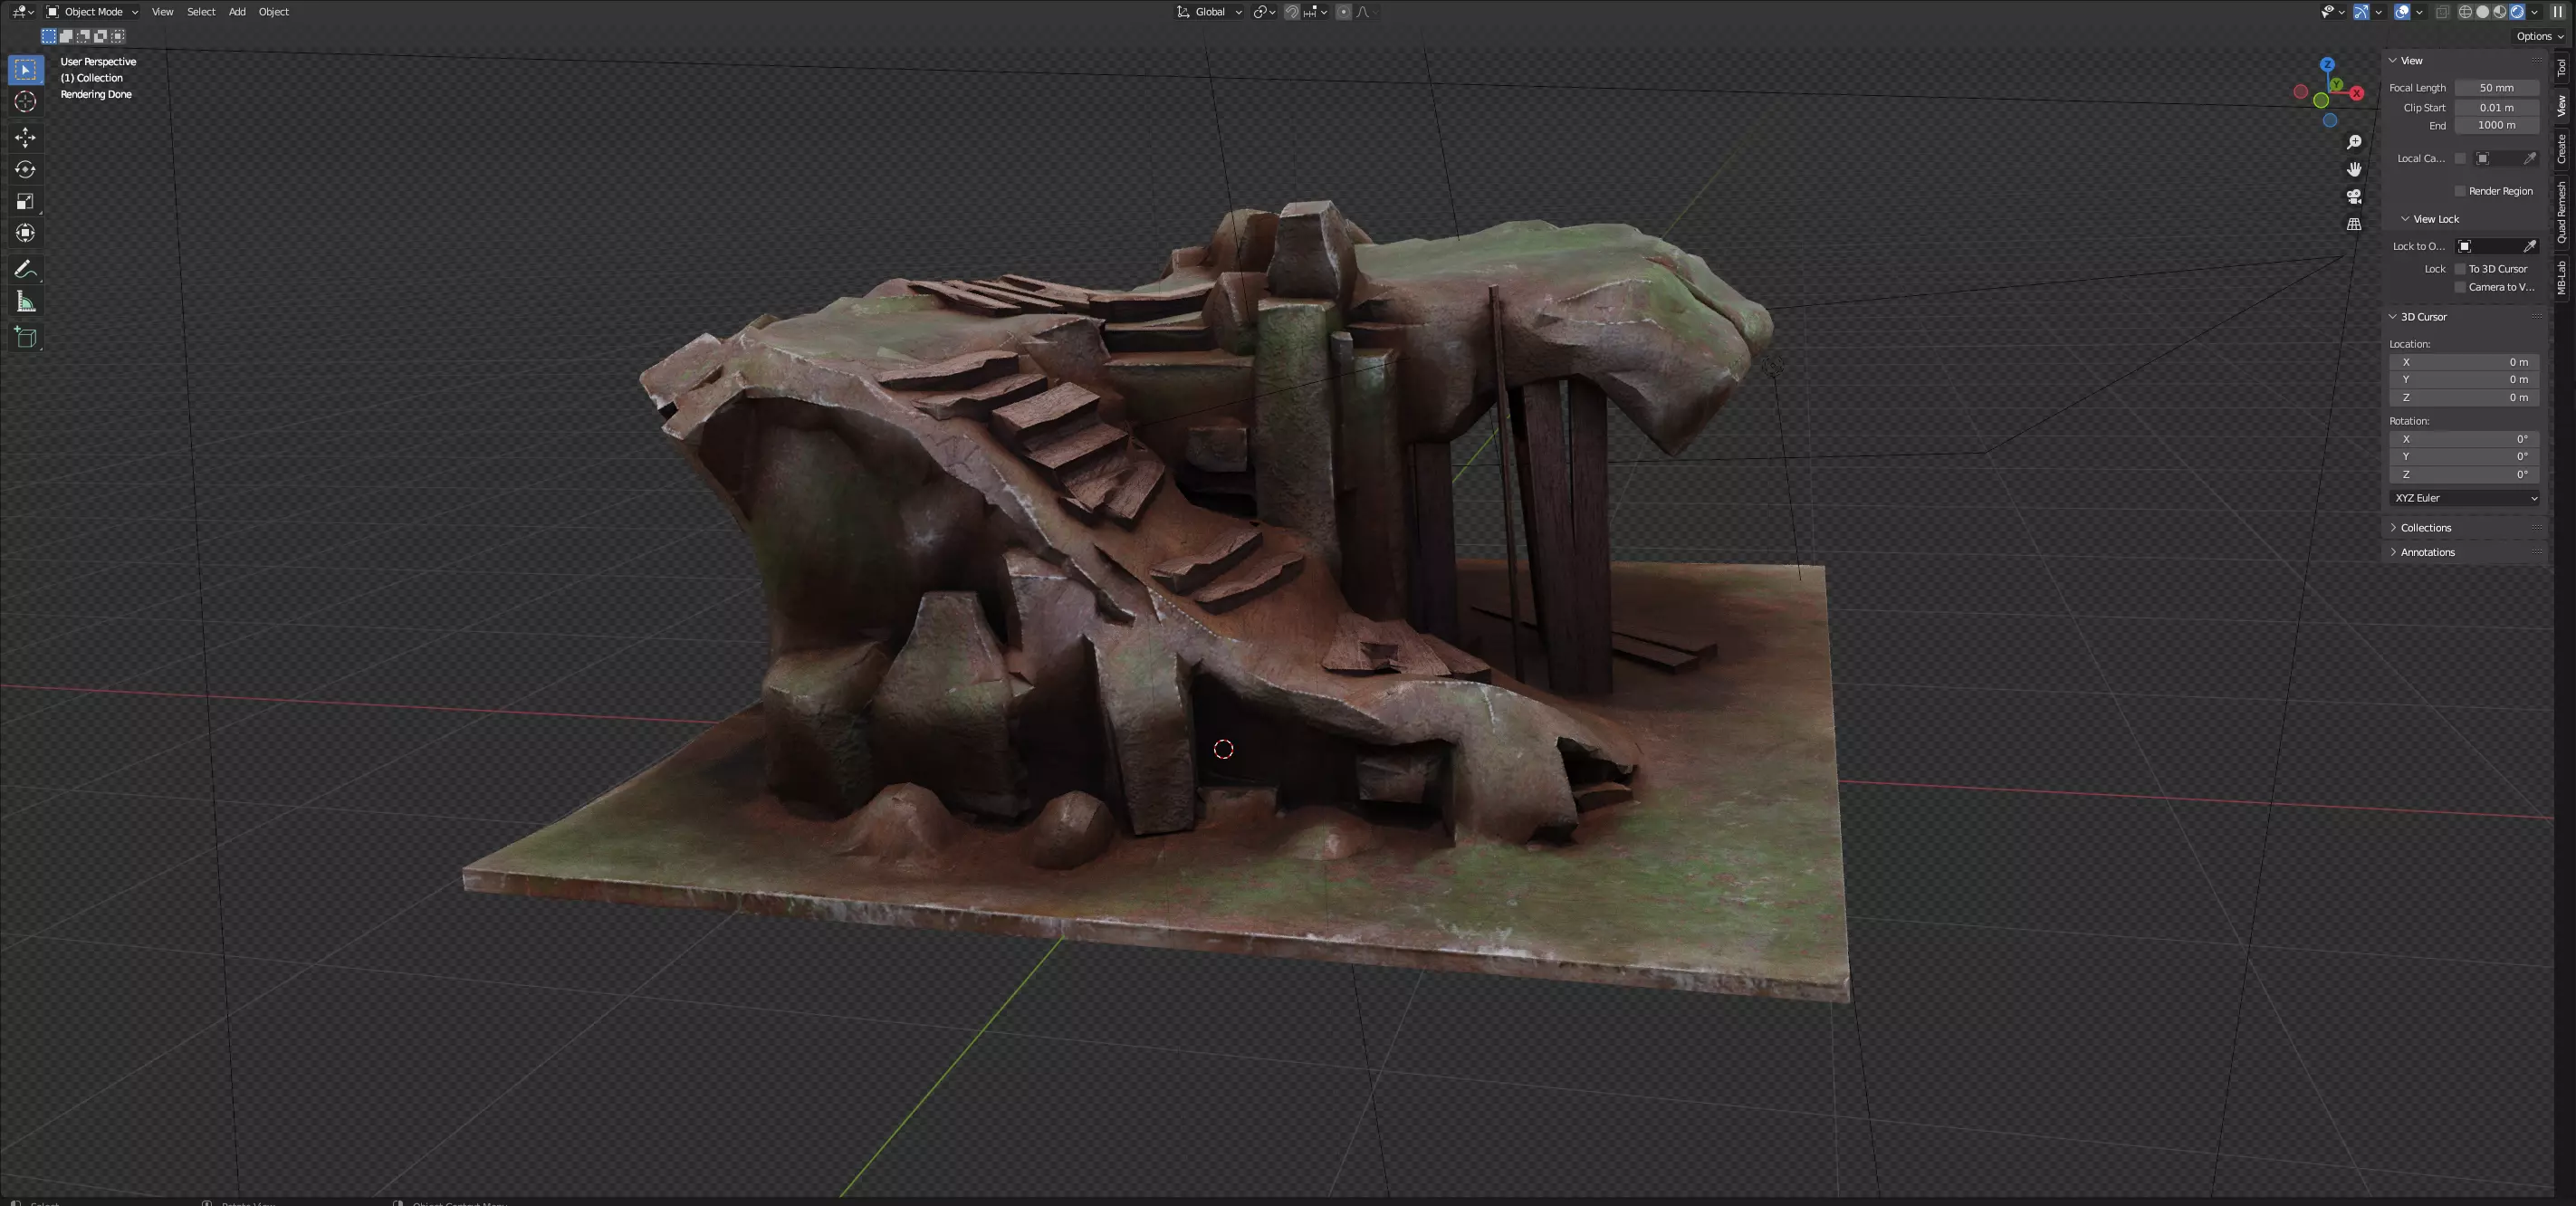Viewport: 2576px width, 1206px height.
Task: Open Object Mode dropdown
Action: 92,12
